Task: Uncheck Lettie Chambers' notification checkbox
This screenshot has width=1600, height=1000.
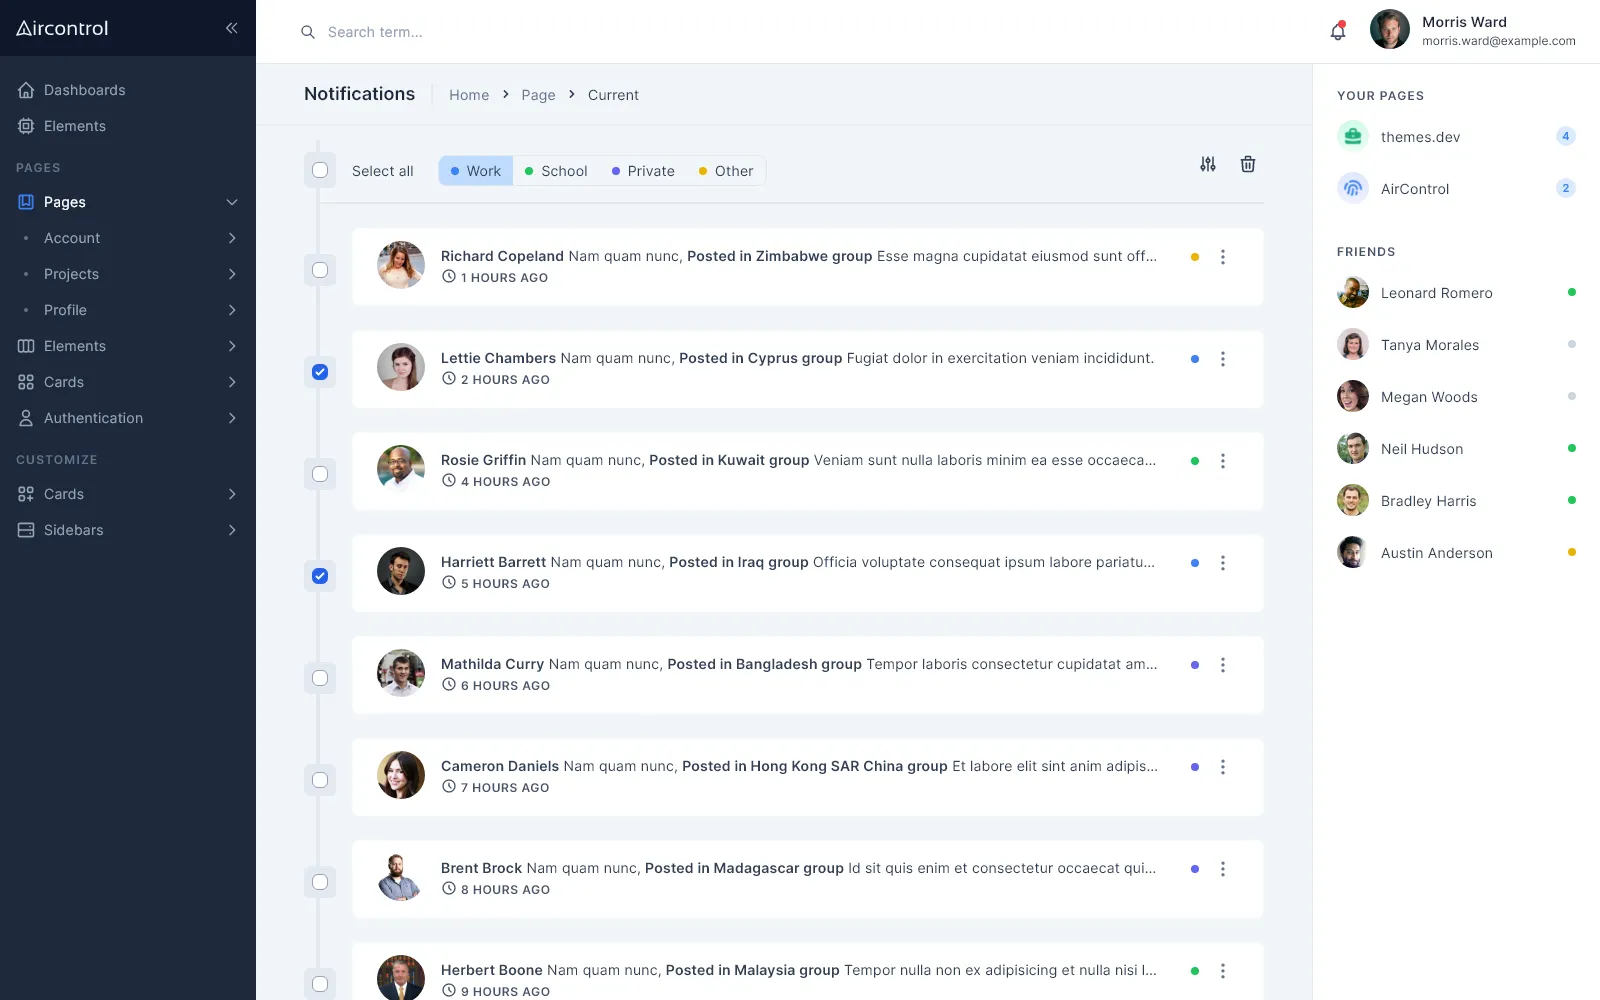Action: 320,372
